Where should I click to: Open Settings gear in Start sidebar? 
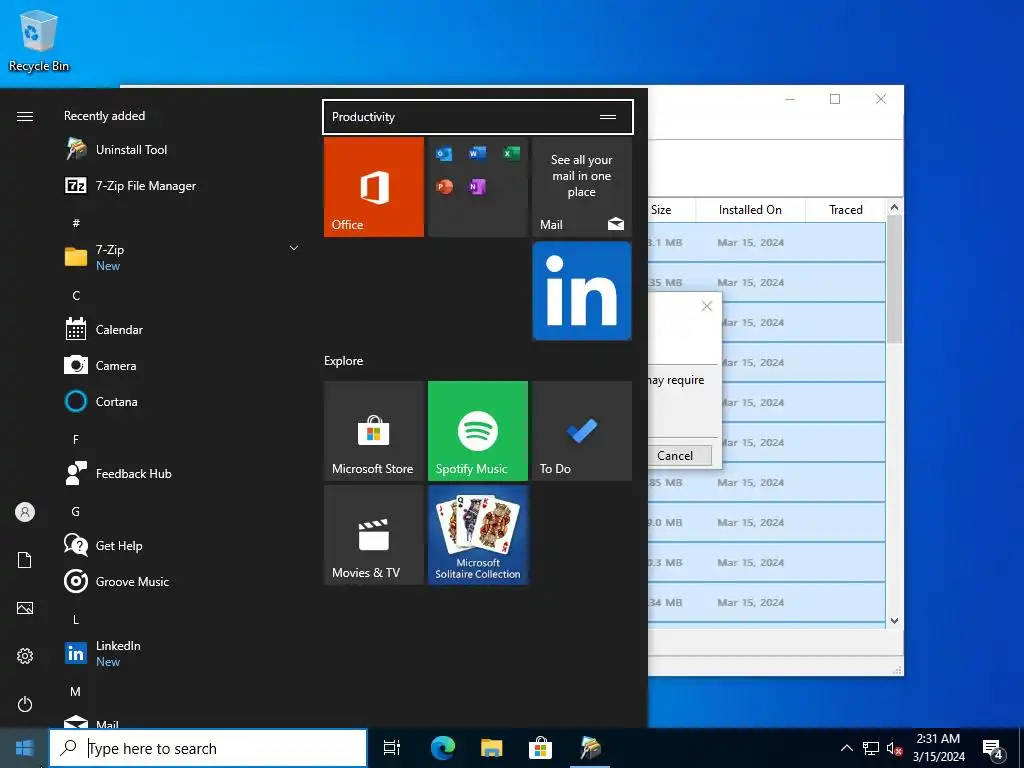pos(25,656)
